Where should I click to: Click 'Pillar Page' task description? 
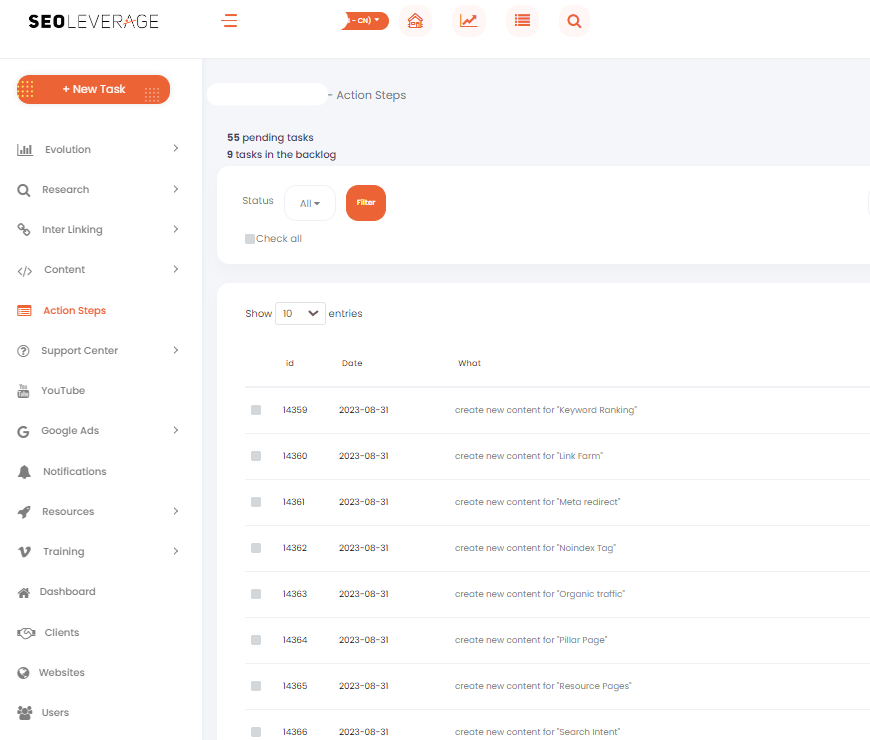pos(531,640)
